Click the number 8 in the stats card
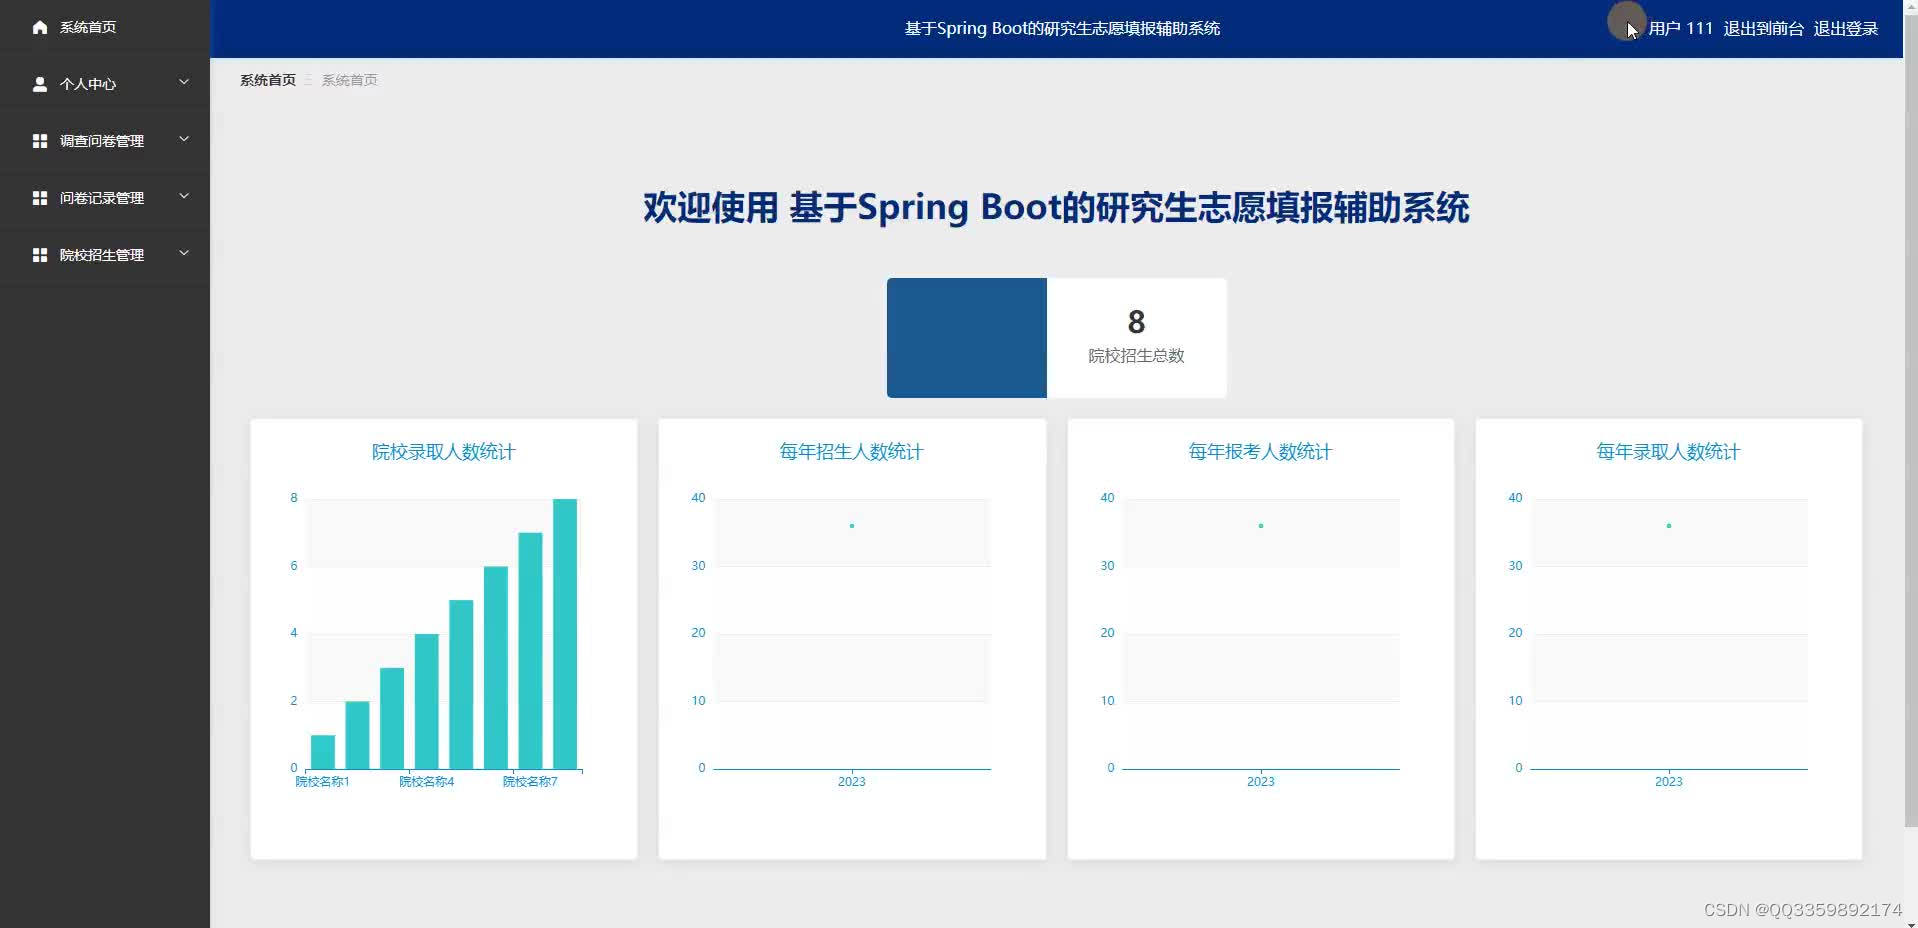This screenshot has width=1918, height=928. point(1136,322)
